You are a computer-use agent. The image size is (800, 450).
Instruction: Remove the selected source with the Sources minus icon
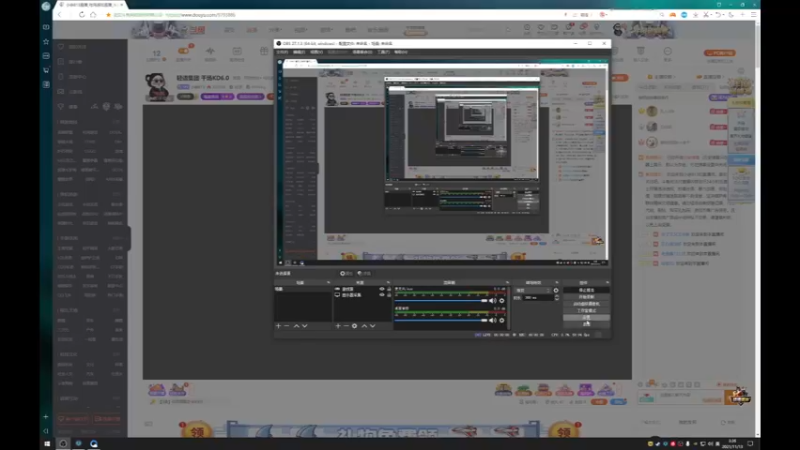(x=346, y=326)
